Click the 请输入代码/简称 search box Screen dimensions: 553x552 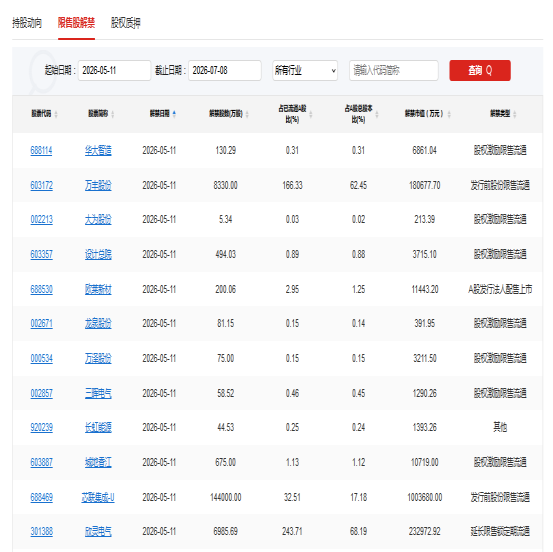tap(394, 71)
